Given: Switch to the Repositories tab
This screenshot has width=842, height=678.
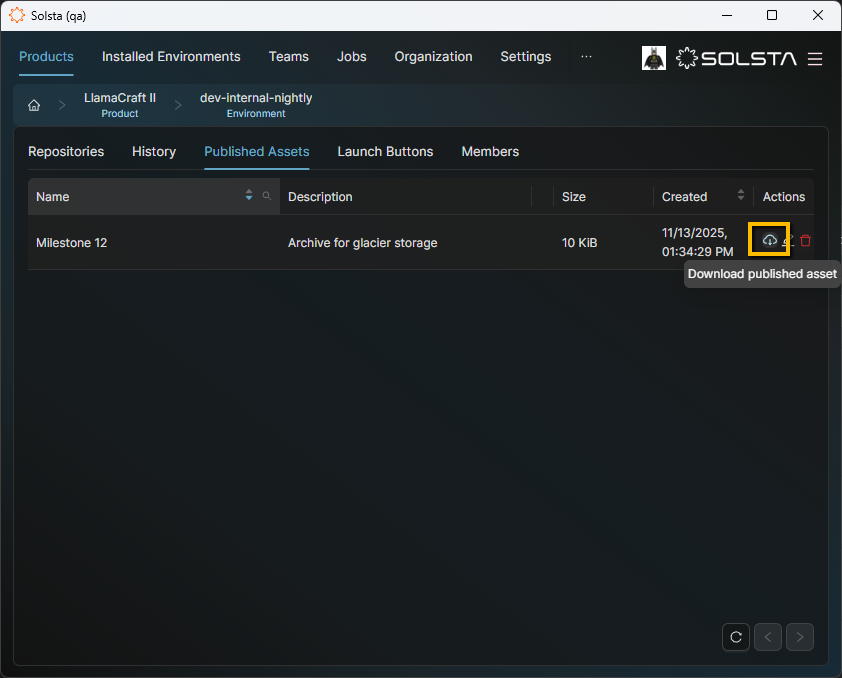Looking at the screenshot, I should (x=66, y=151).
